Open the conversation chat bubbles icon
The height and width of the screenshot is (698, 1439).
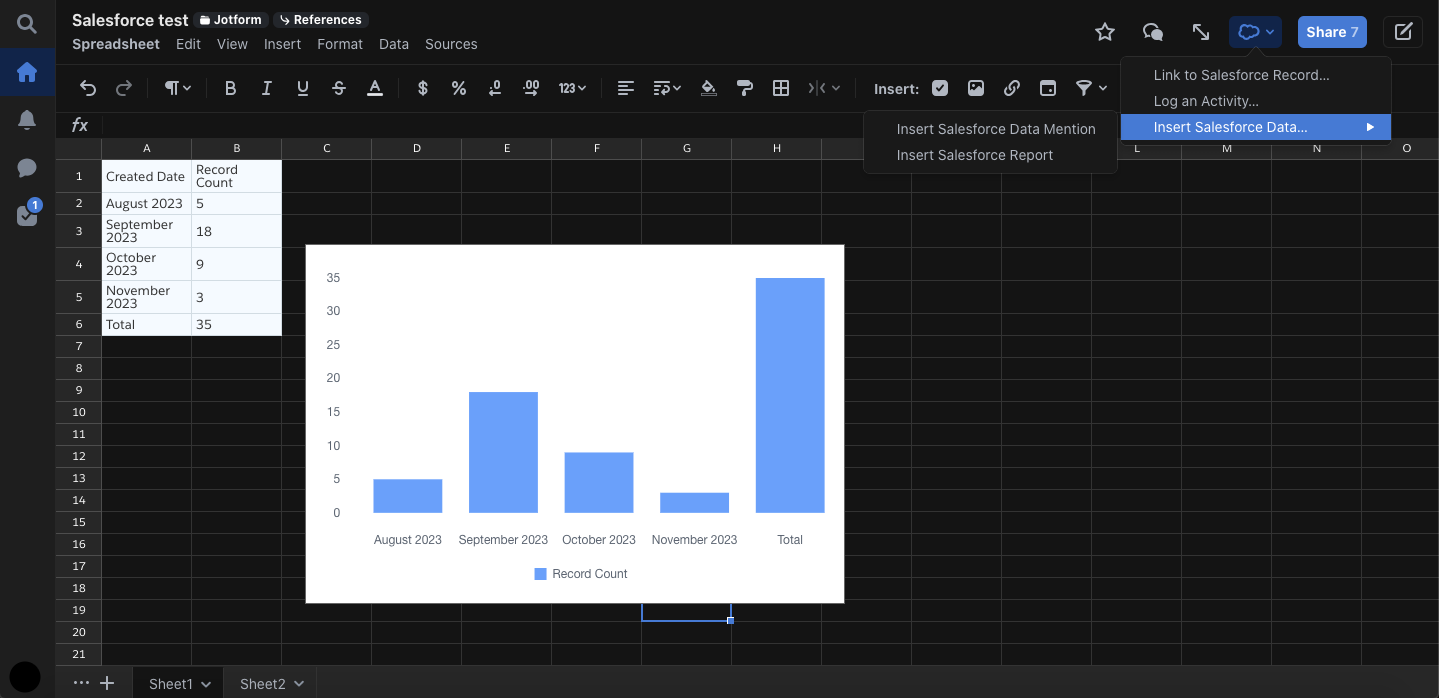coord(1152,32)
